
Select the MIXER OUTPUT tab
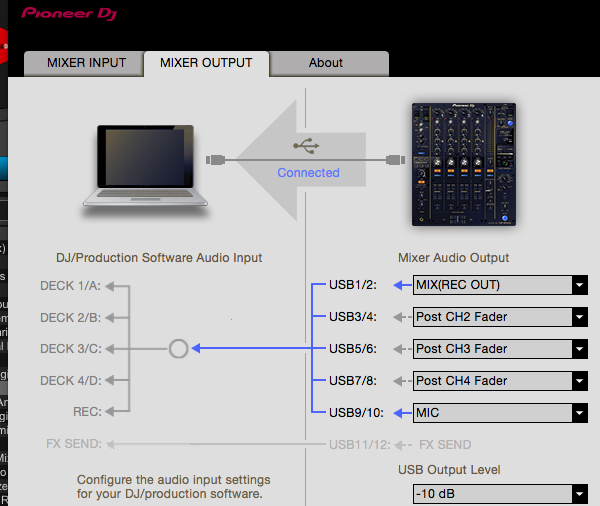click(206, 63)
